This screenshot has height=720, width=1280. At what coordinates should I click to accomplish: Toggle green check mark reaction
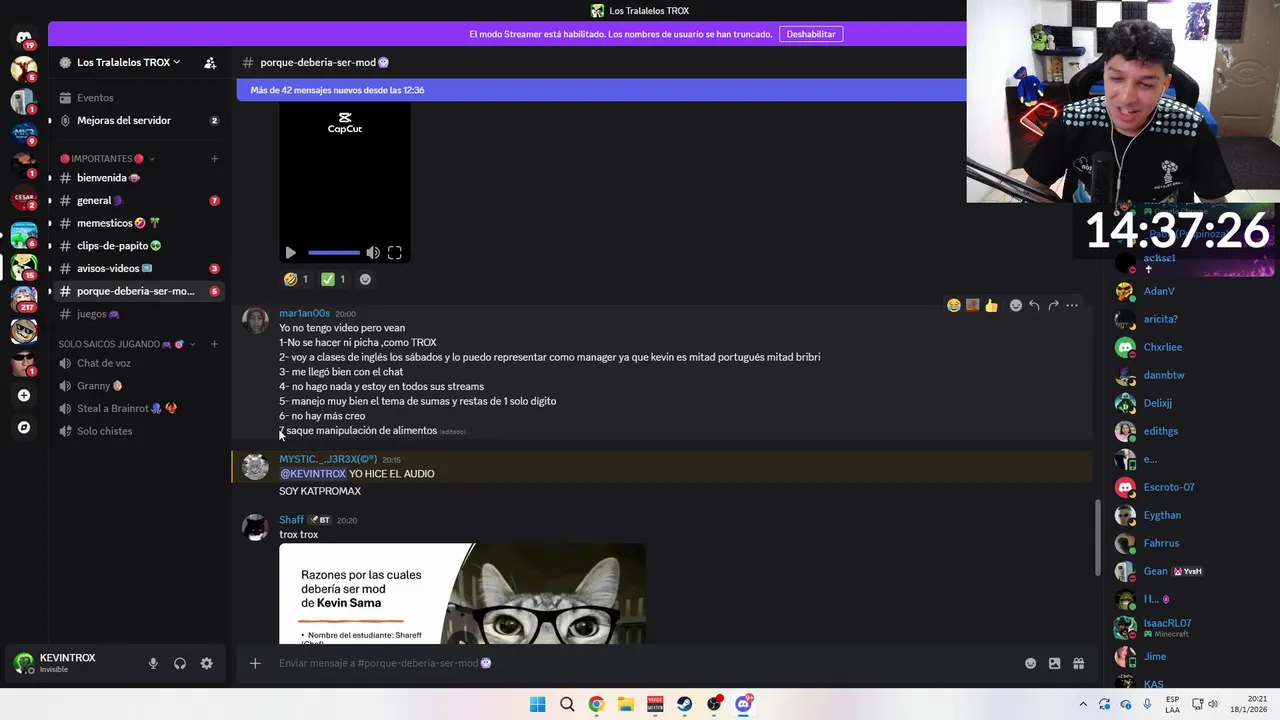pos(333,279)
